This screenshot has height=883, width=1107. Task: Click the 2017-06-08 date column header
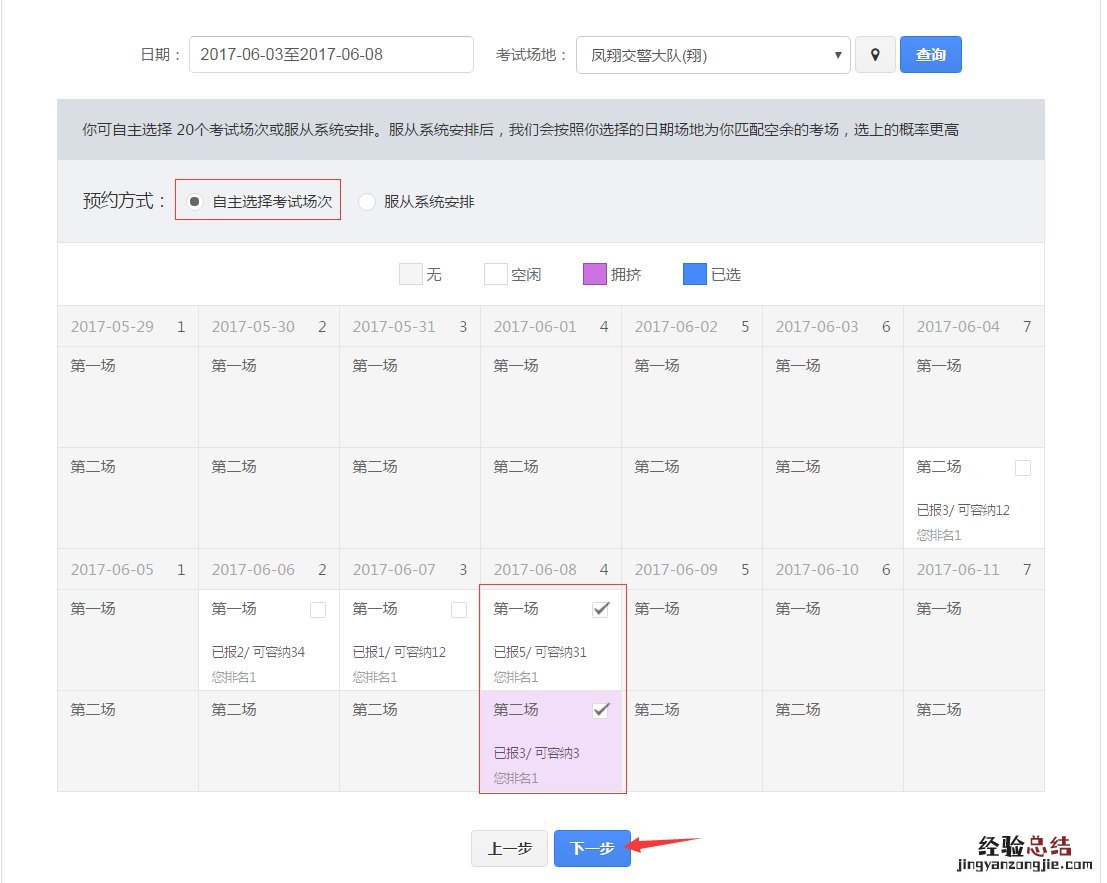pyautogui.click(x=550, y=570)
